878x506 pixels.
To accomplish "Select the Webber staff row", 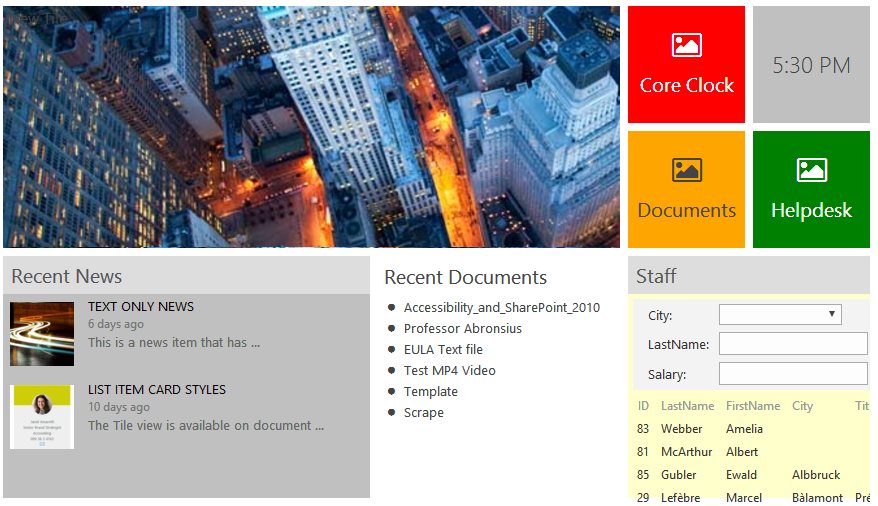I will (751, 429).
